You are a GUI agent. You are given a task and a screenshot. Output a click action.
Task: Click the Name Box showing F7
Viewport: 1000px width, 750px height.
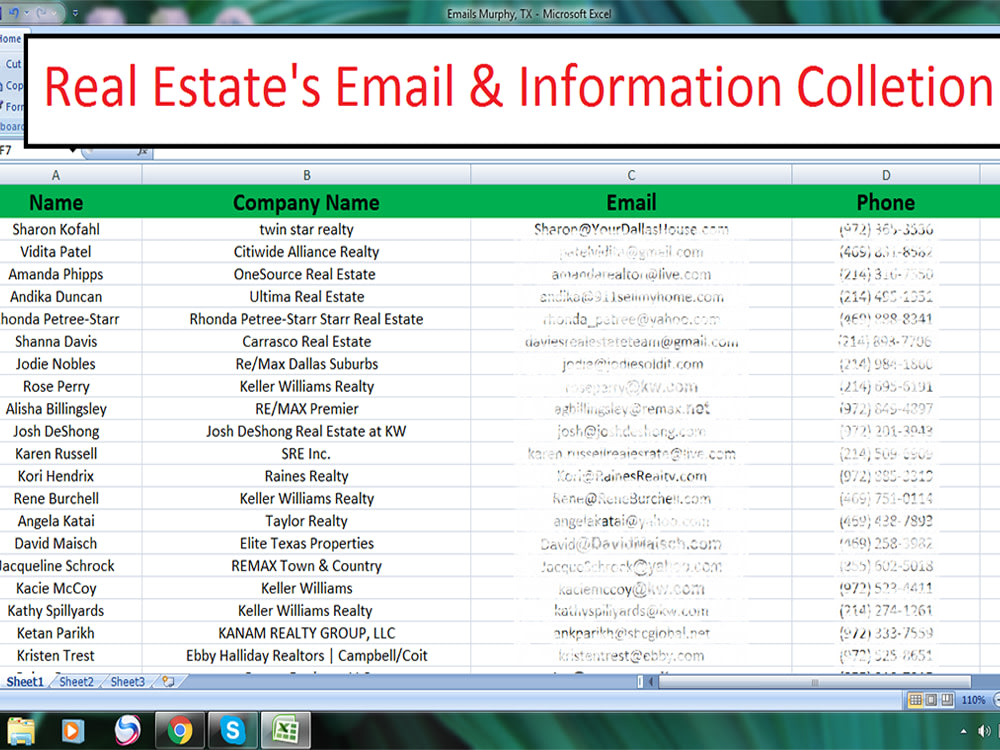[x=35, y=151]
